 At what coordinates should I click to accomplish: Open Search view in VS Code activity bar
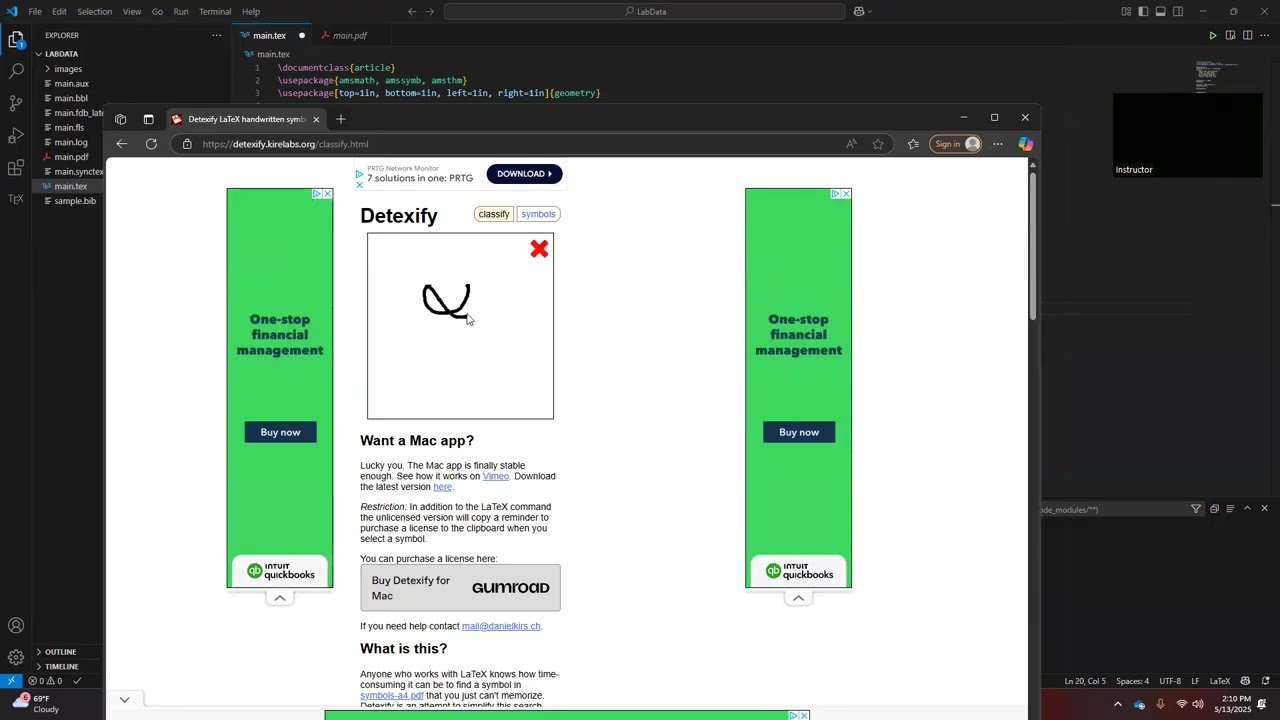click(16, 72)
